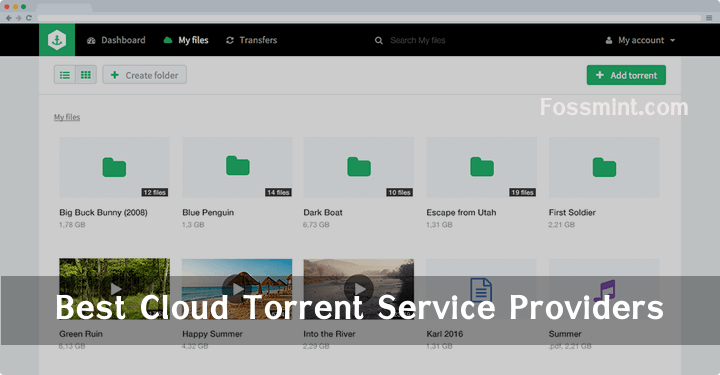Open the My files breadcrumb link
Image resolution: width=720 pixels, height=375 pixels.
click(x=67, y=117)
